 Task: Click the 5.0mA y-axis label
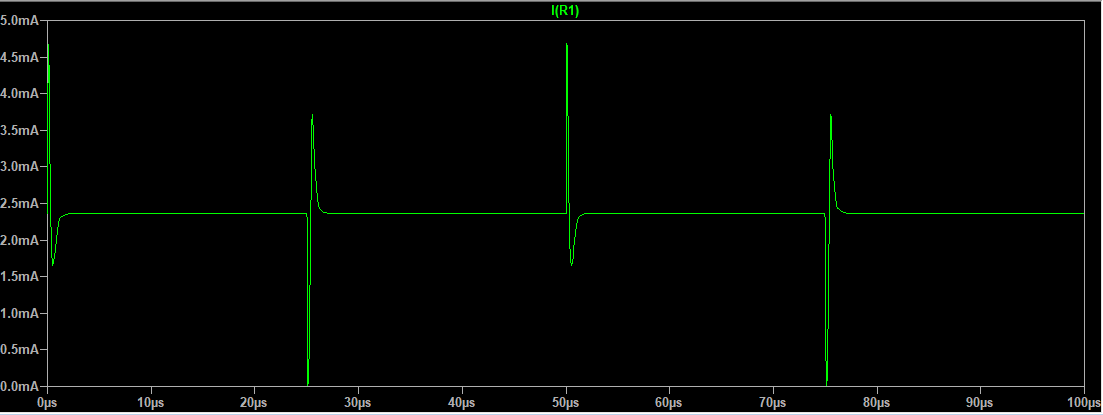tap(19, 20)
